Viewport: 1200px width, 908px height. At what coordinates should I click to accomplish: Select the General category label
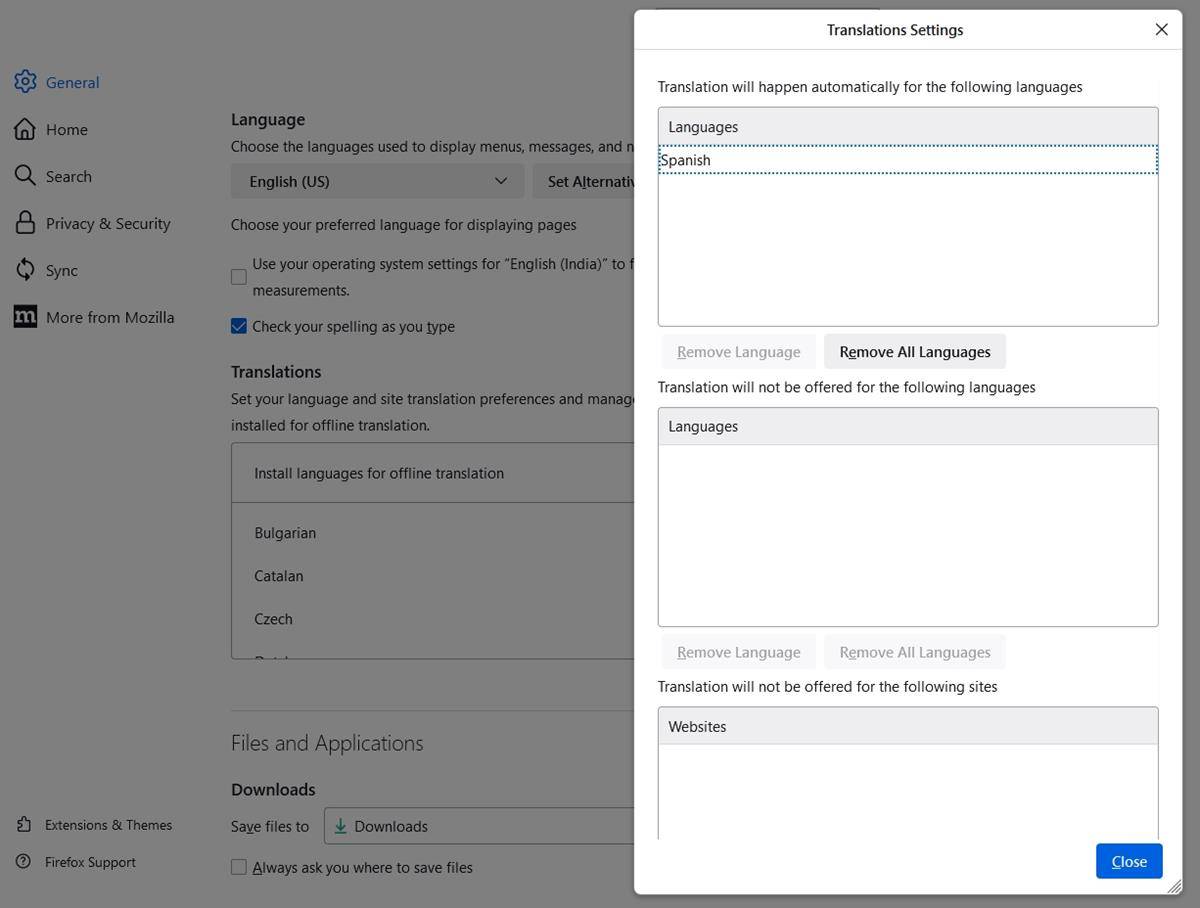(x=73, y=83)
